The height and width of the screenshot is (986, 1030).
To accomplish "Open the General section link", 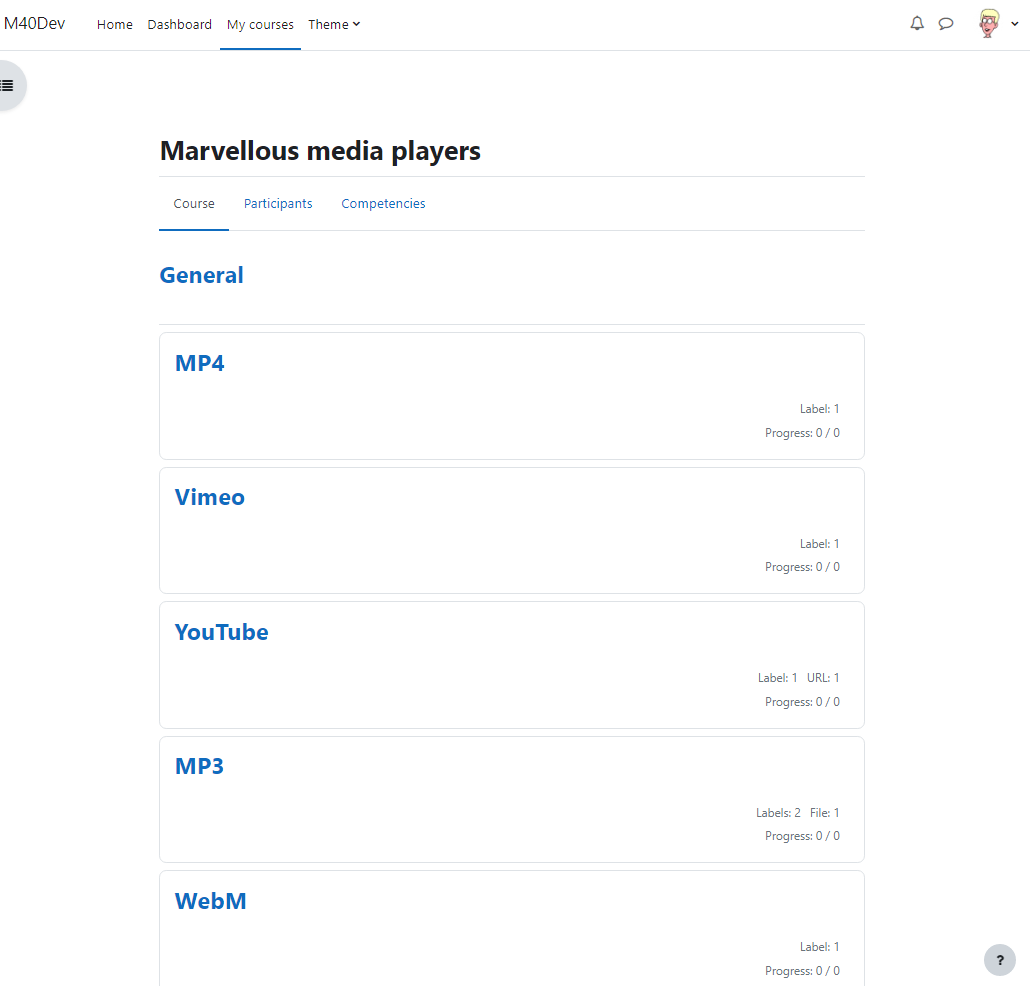I will 202,275.
